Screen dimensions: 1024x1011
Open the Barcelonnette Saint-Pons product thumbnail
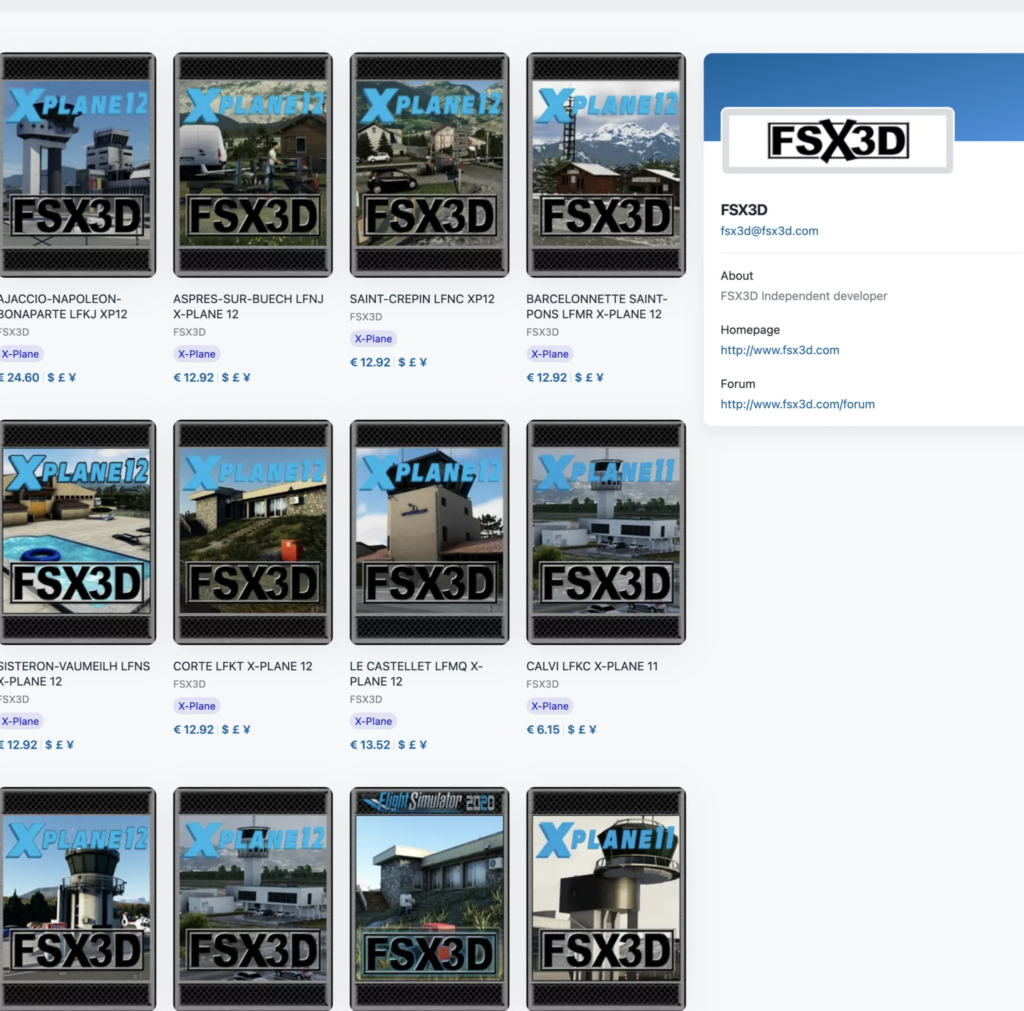pyautogui.click(x=606, y=165)
